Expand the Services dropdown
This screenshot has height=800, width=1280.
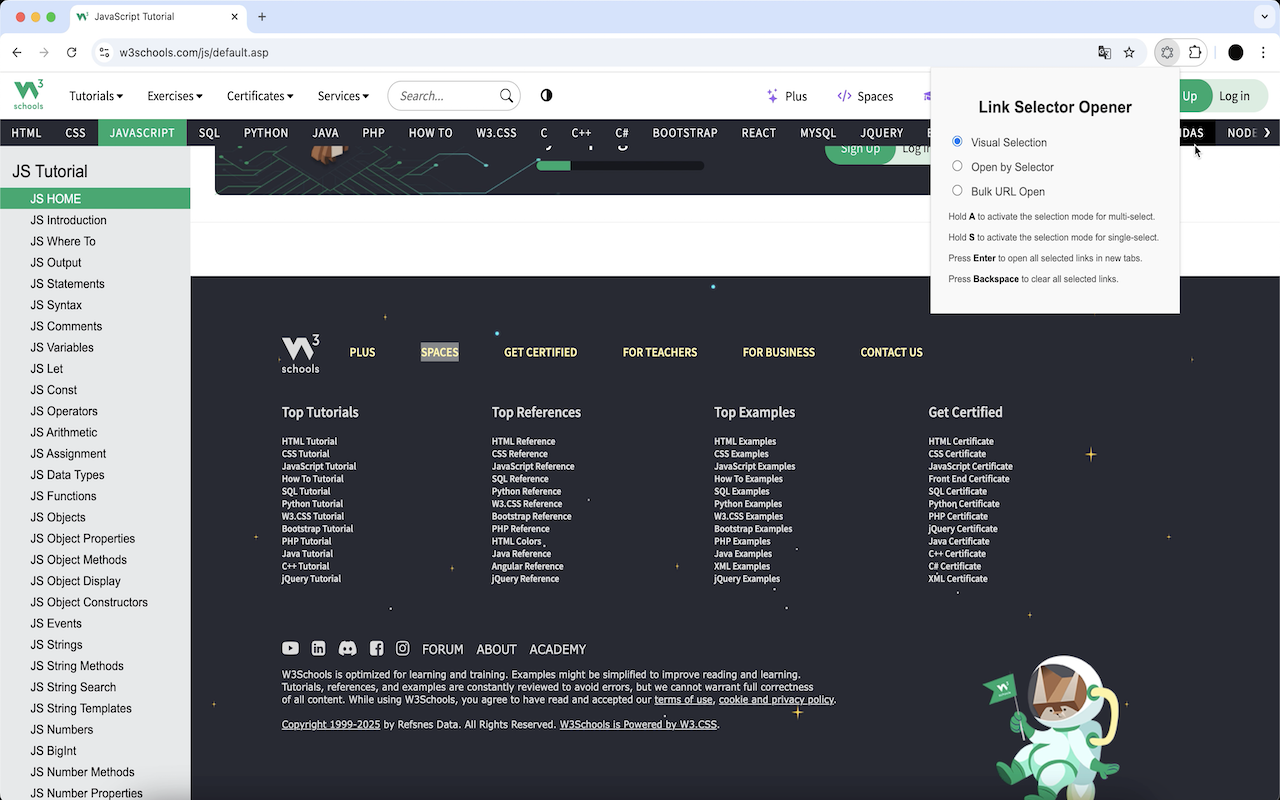tap(343, 95)
